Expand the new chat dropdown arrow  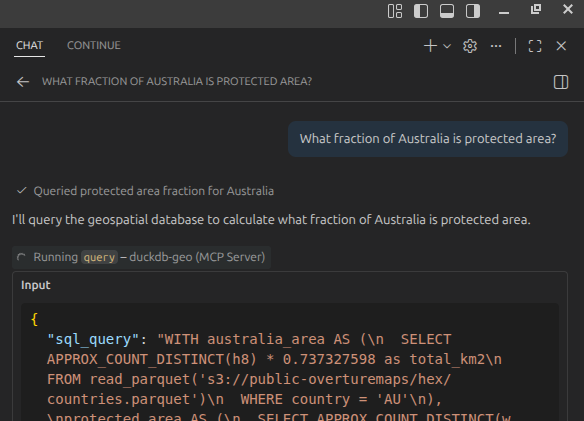coord(447,46)
